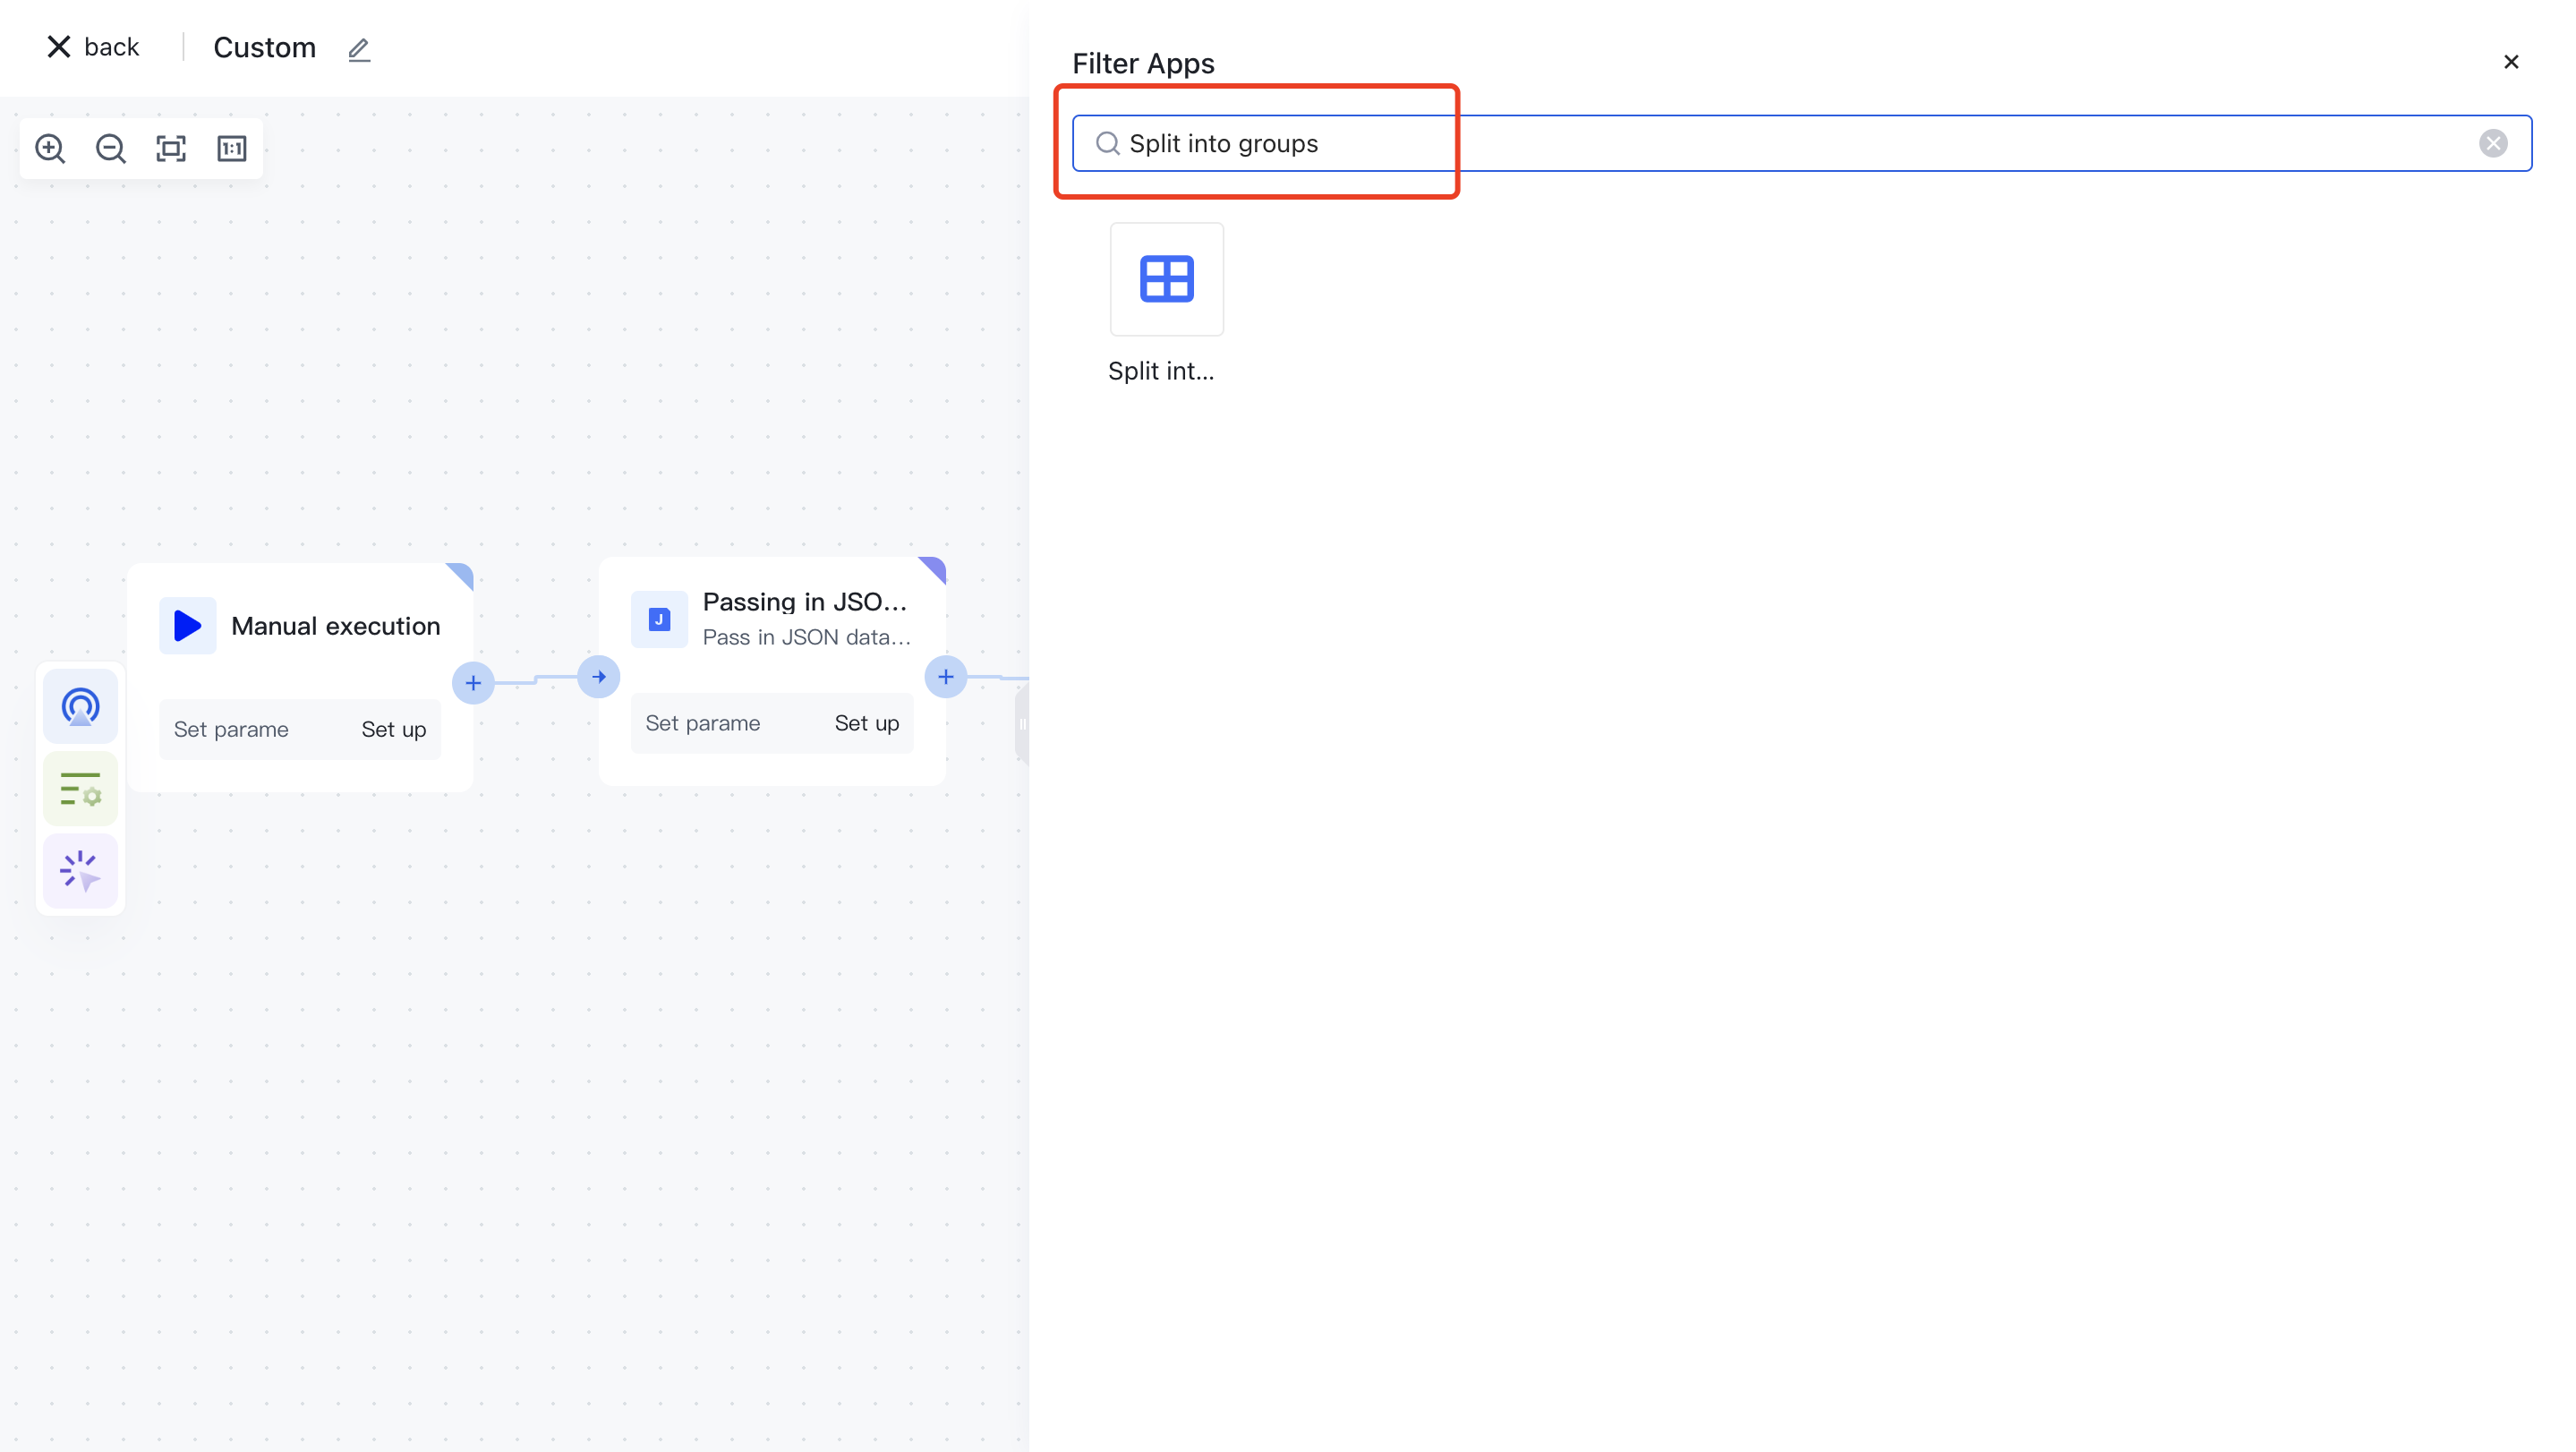The image size is (2576, 1452).
Task: Edit the Custom workflow name pencil
Action: (x=359, y=49)
